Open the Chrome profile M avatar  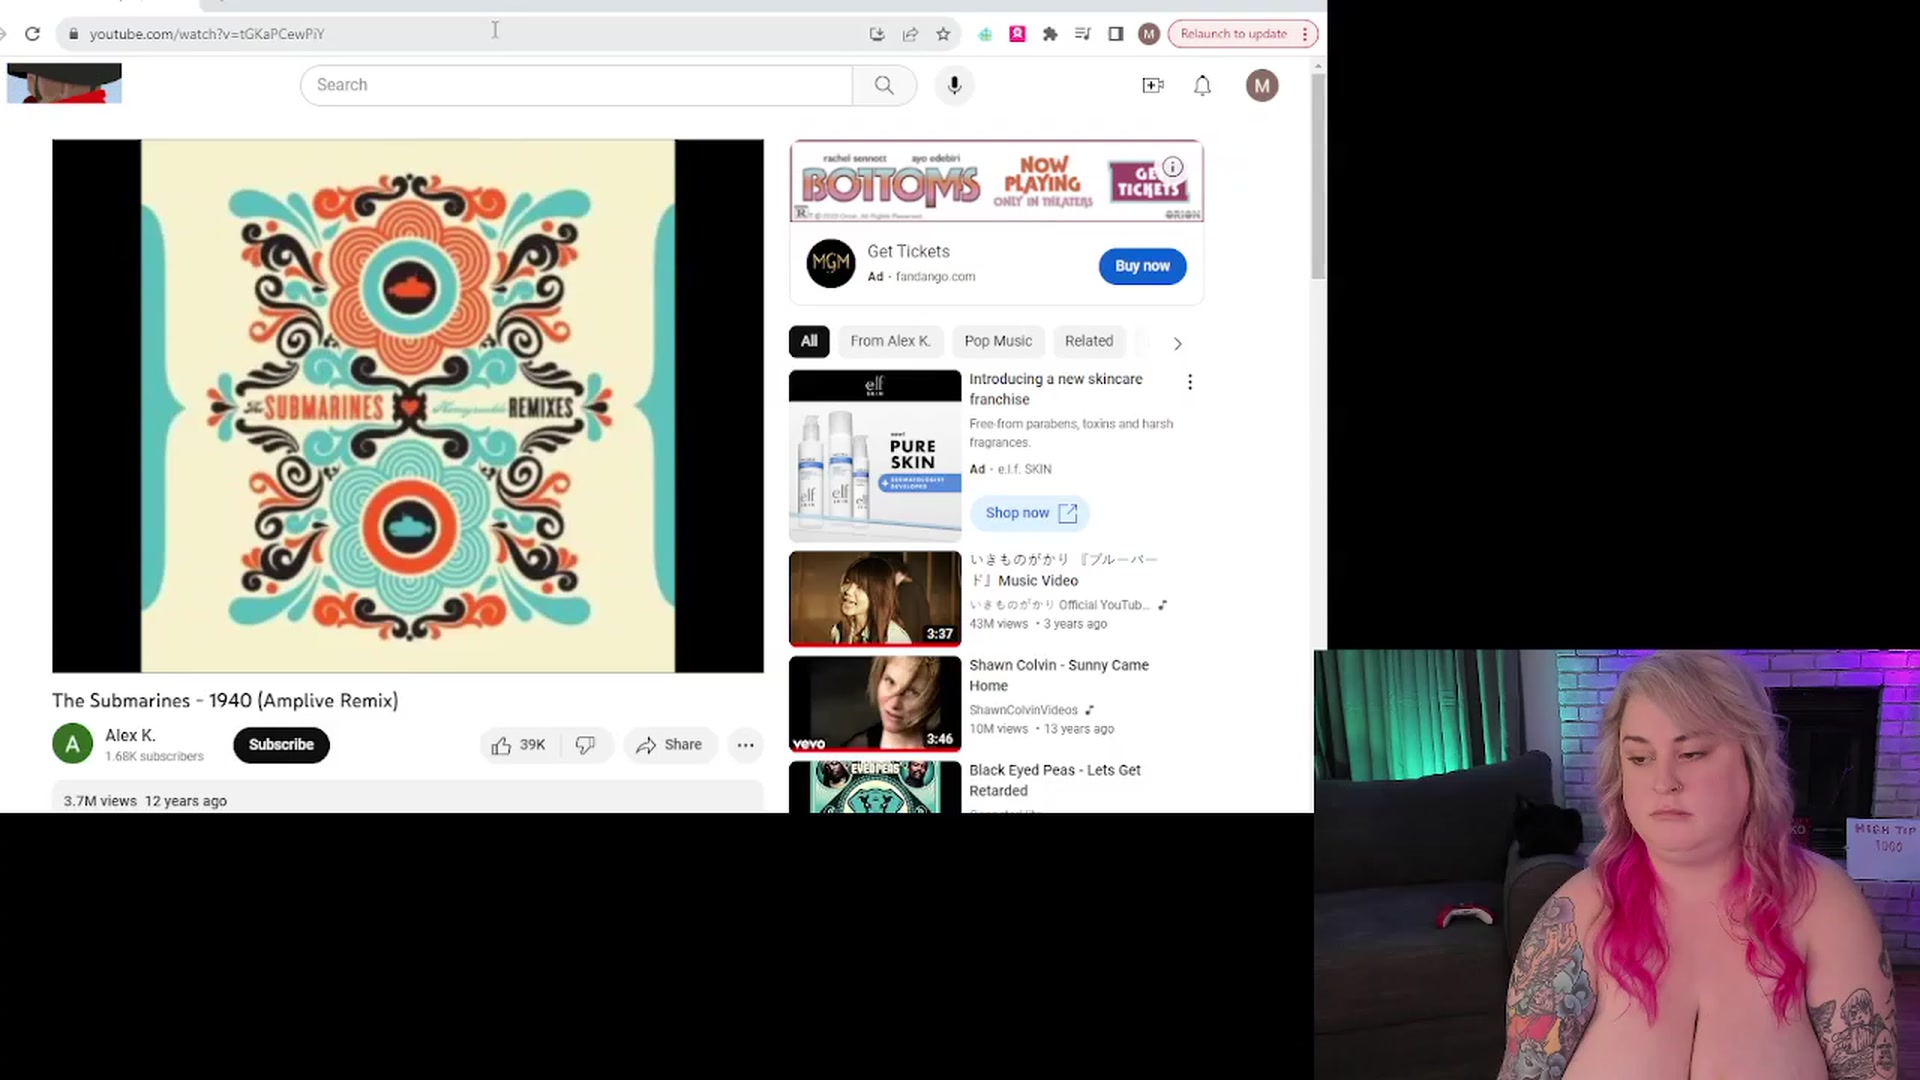(1149, 34)
